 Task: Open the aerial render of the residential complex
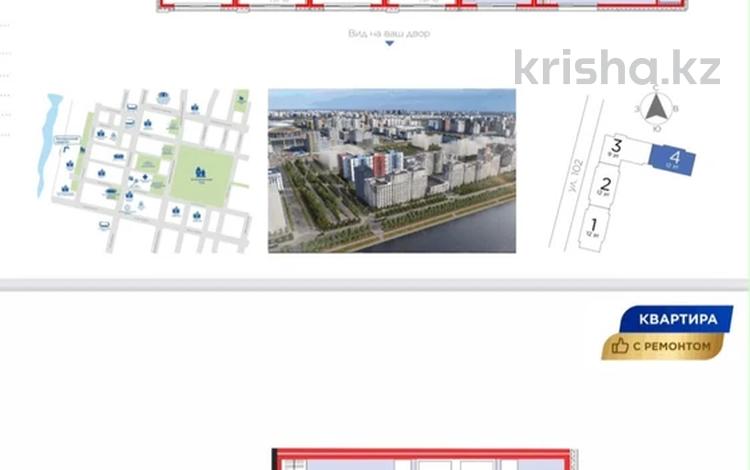(392, 171)
